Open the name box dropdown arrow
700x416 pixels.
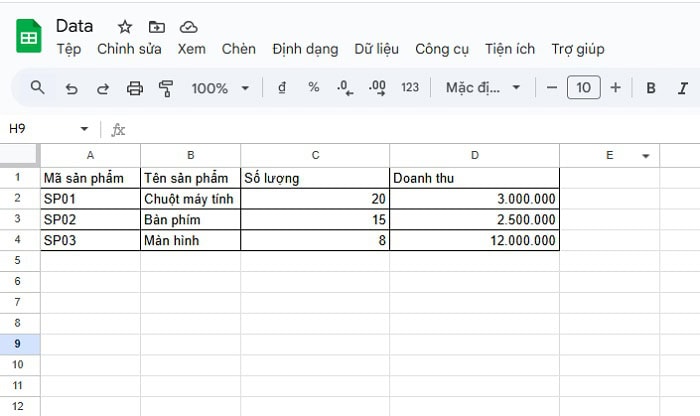tap(84, 129)
